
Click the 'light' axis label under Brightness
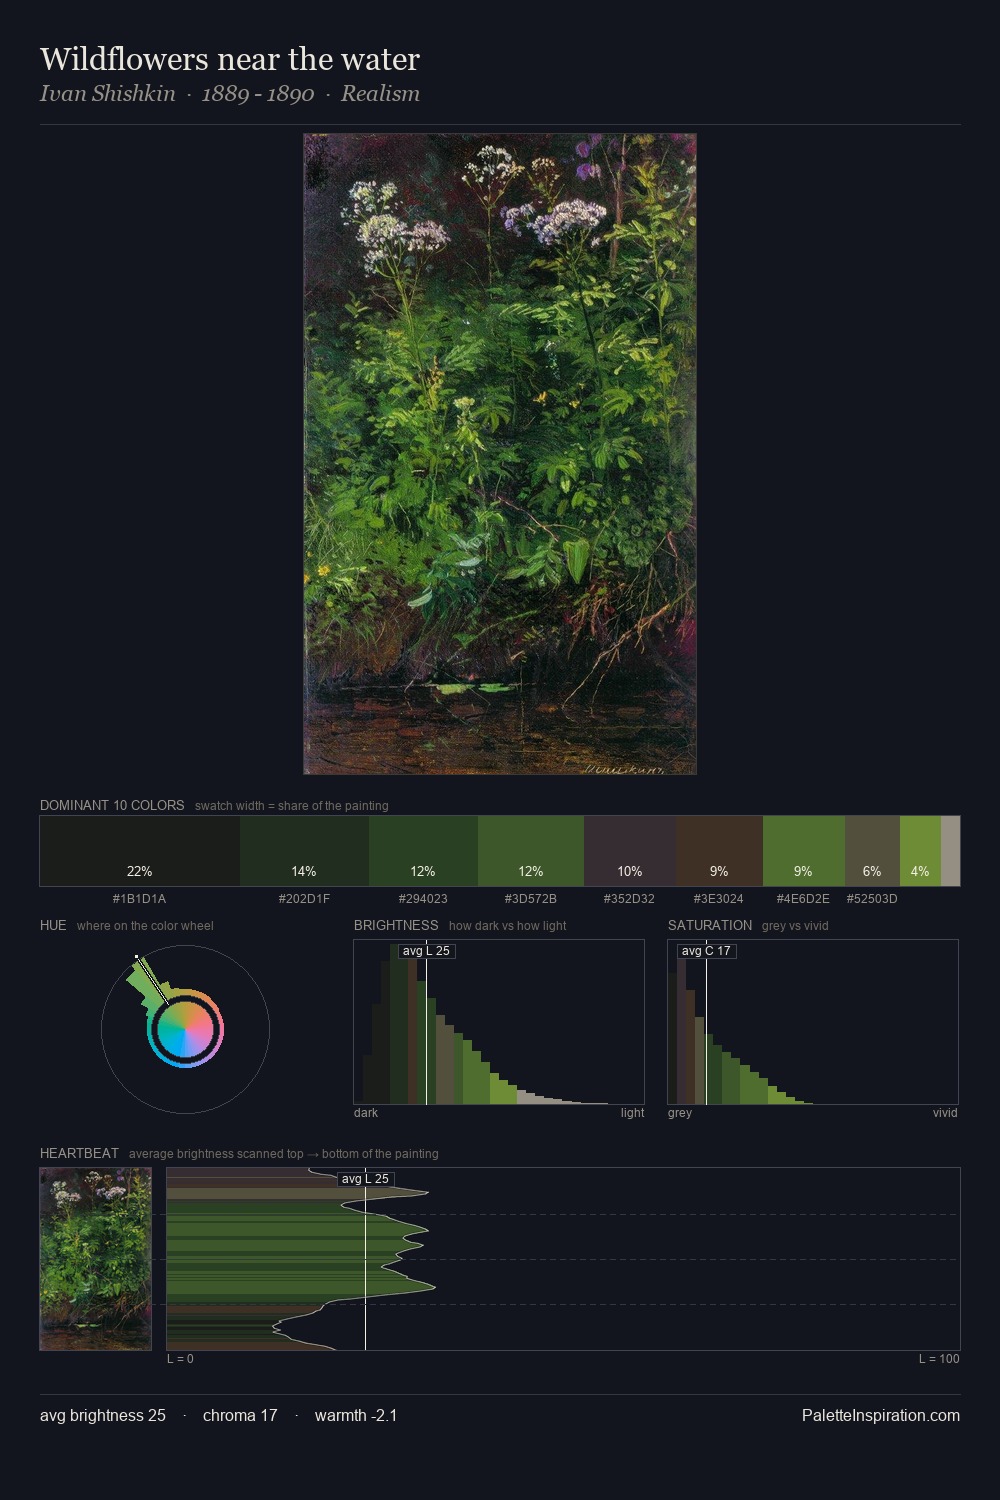[x=632, y=1113]
